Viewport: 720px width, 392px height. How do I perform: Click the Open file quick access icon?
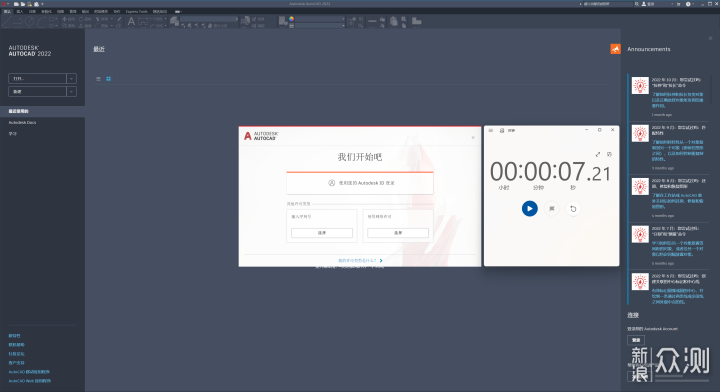(22, 4)
